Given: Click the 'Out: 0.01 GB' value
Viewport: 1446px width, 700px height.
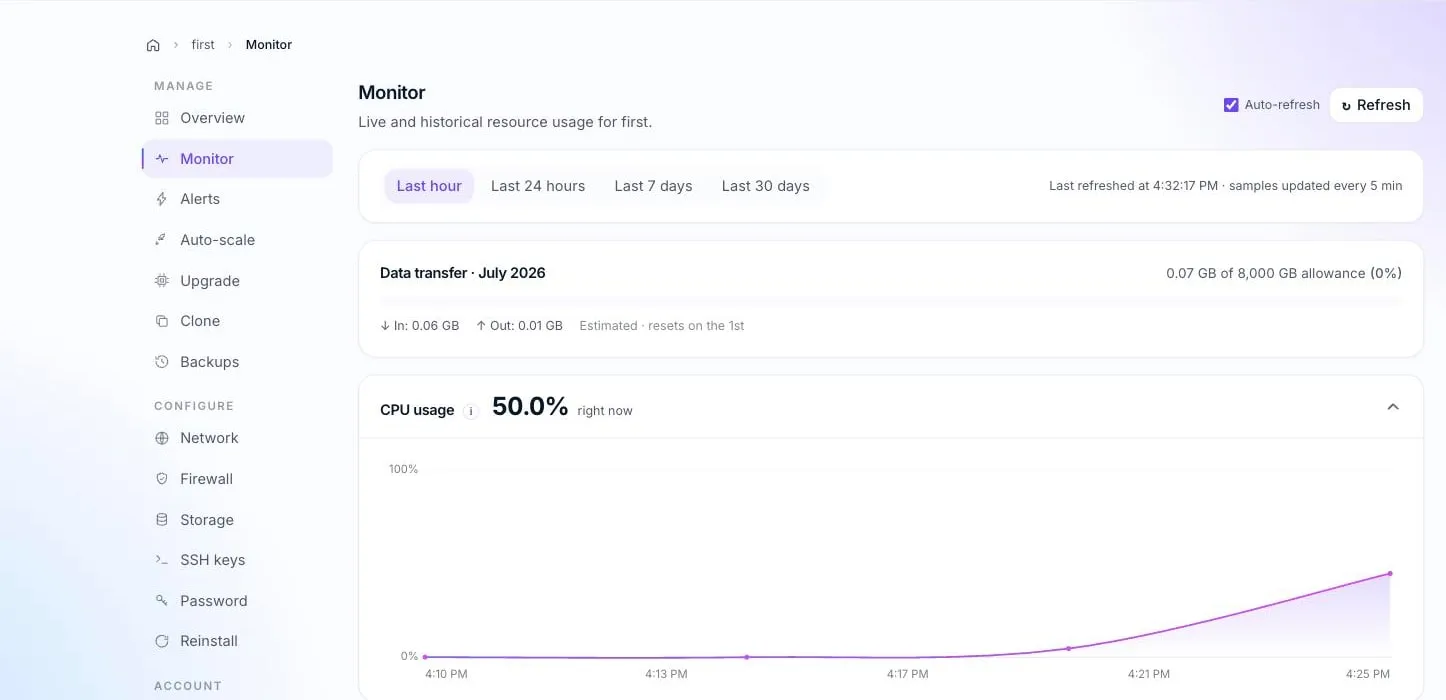Looking at the screenshot, I should click(x=519, y=326).
